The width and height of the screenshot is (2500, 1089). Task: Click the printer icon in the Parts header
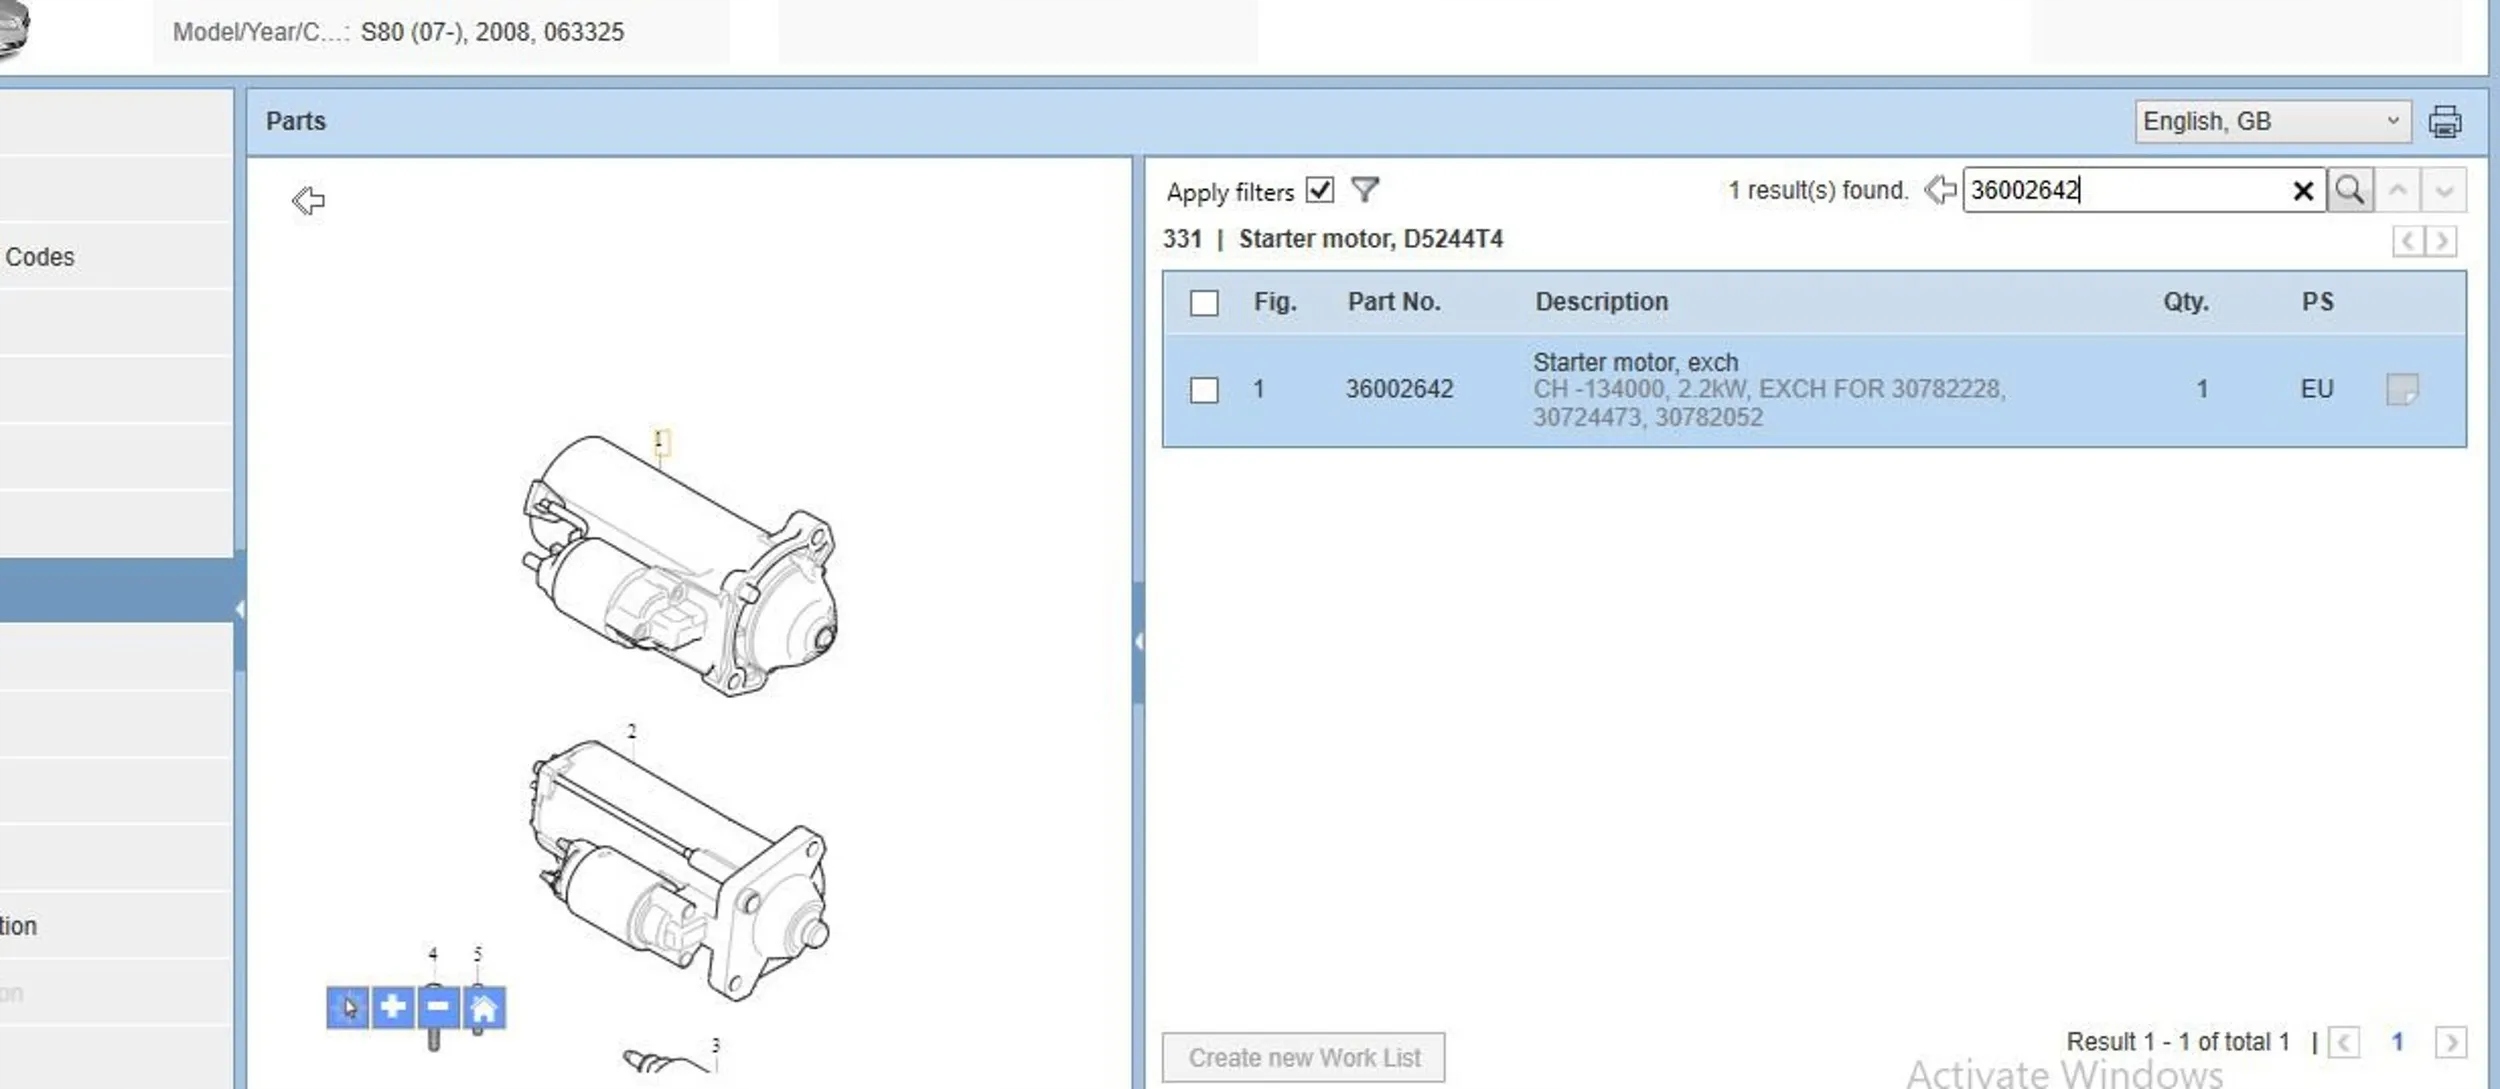(x=2444, y=122)
